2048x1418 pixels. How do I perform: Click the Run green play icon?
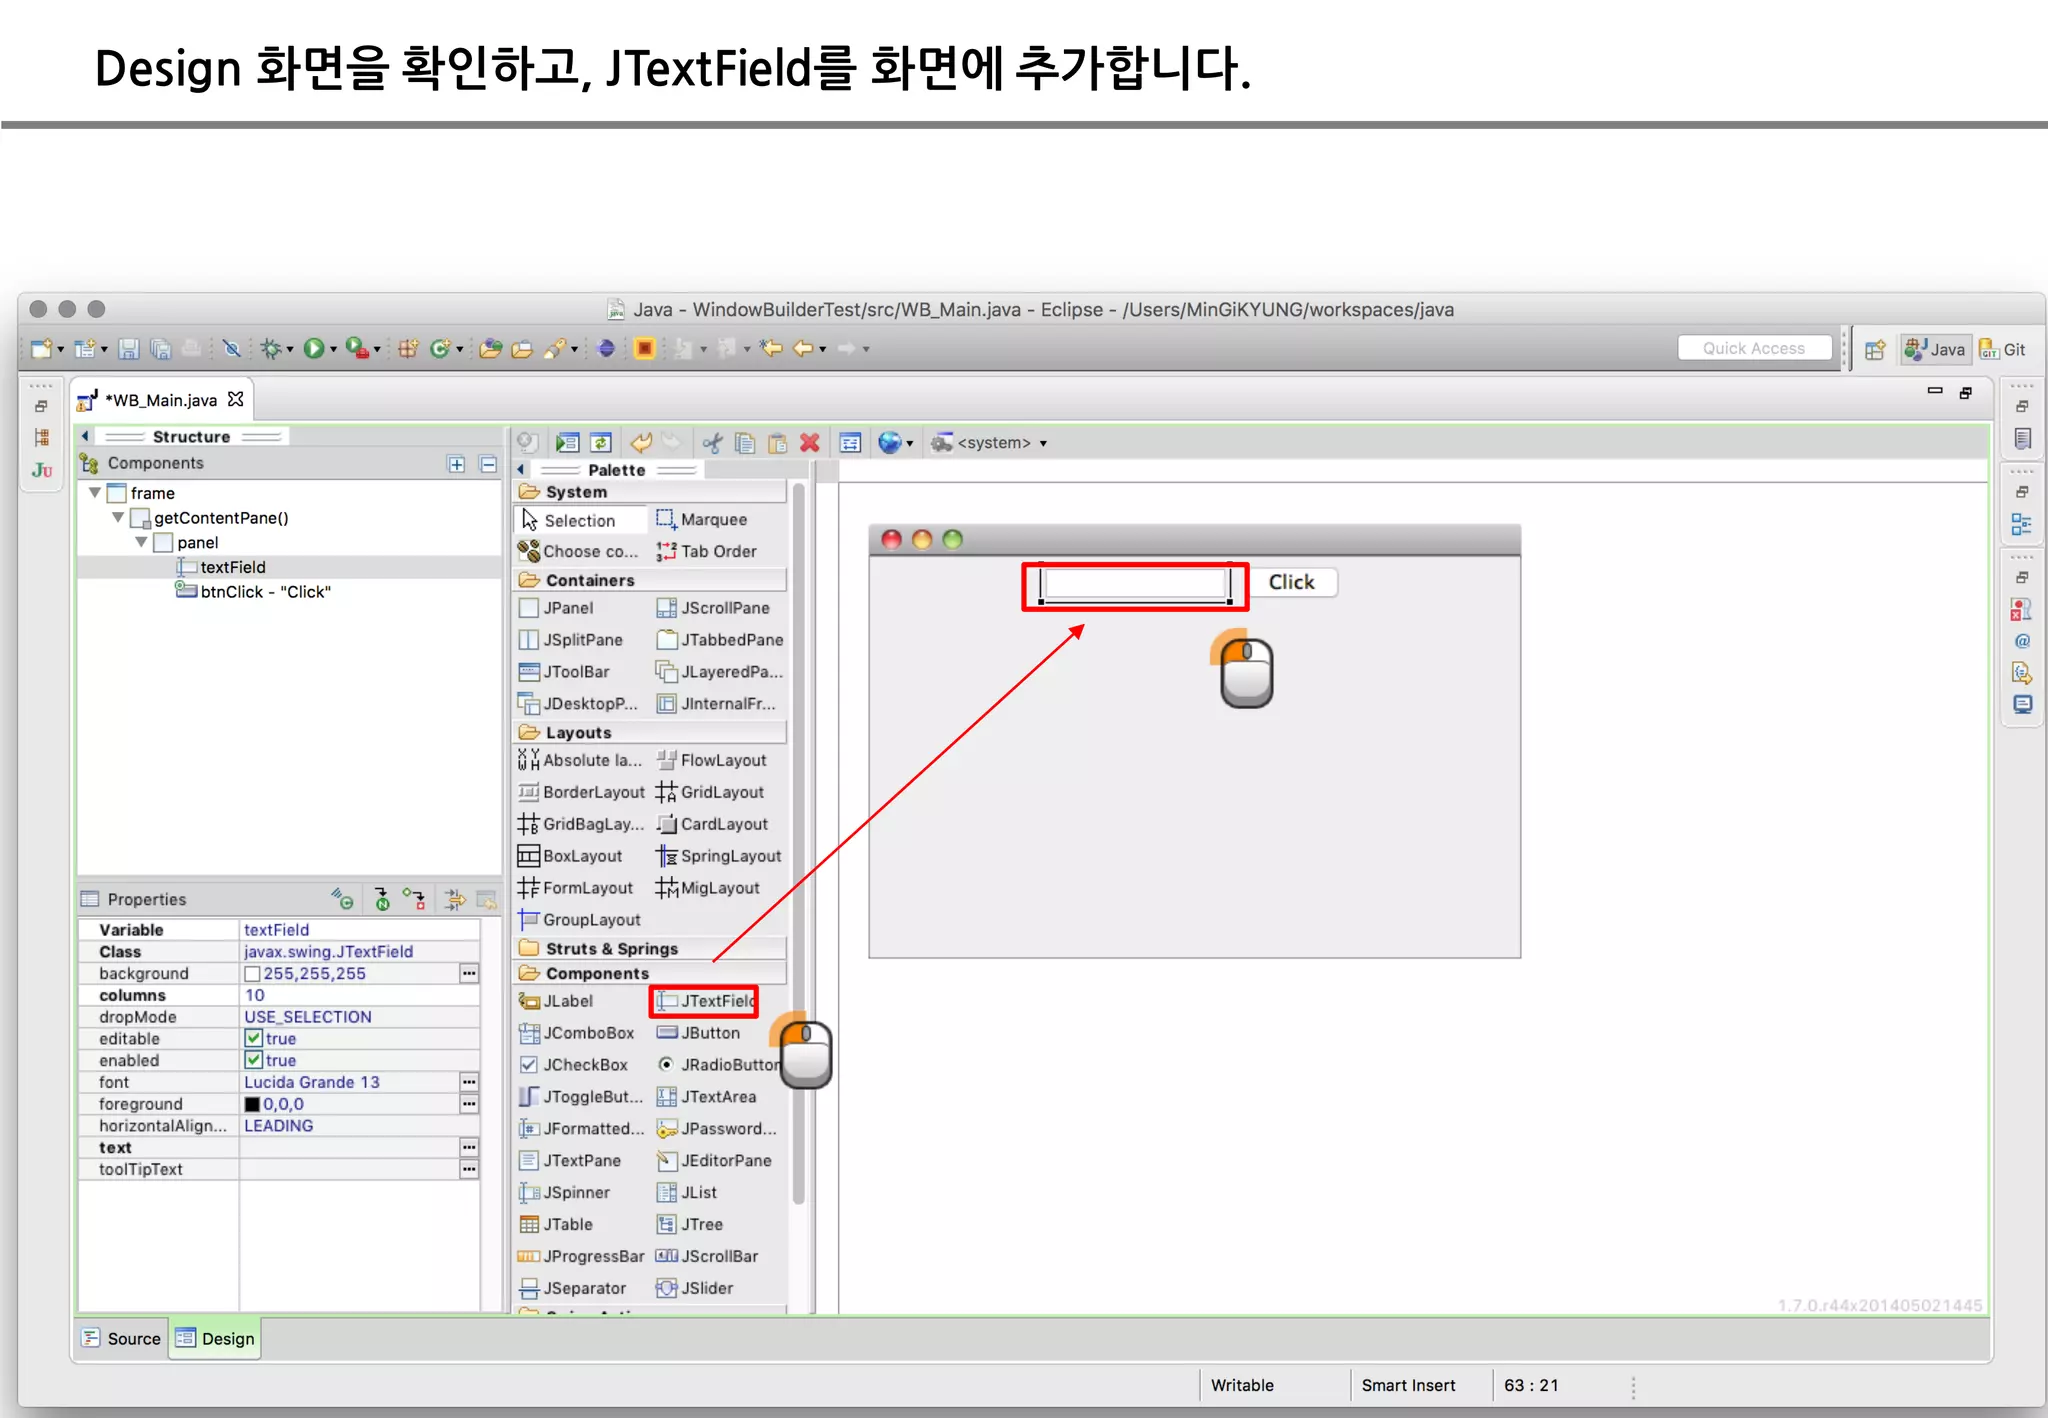point(314,348)
